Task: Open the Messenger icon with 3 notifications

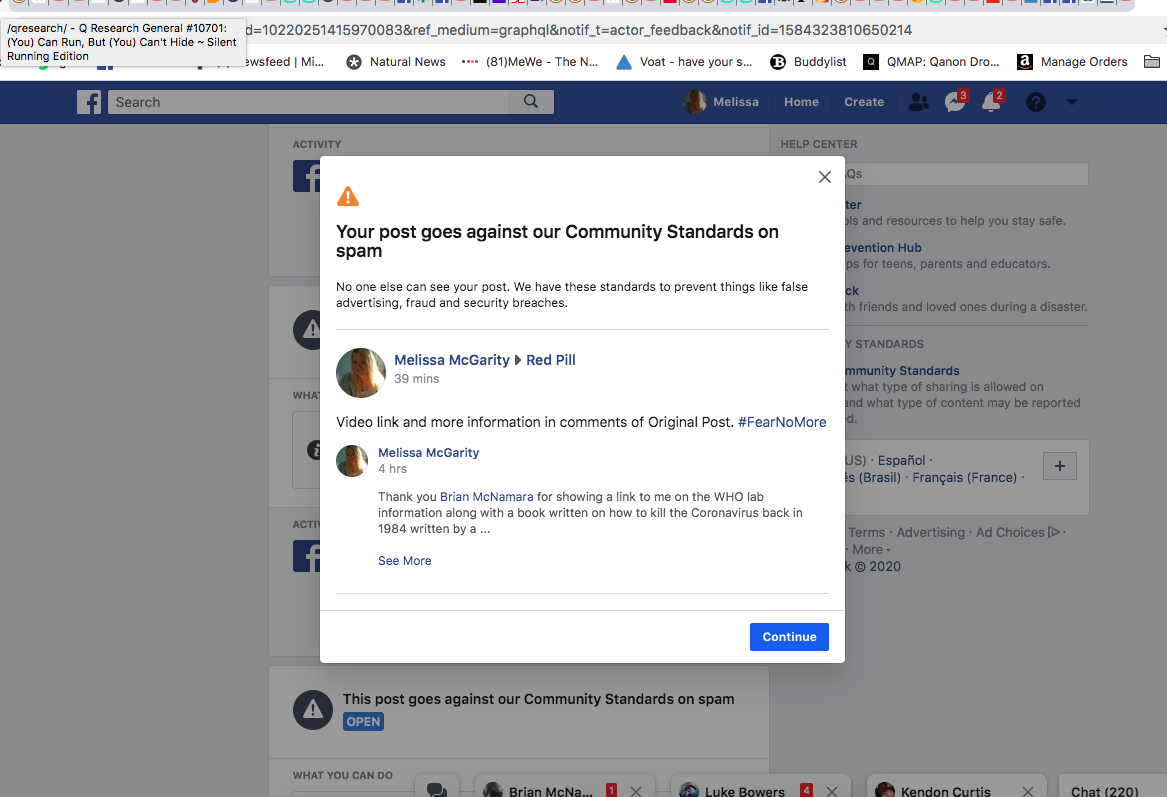Action: point(955,101)
